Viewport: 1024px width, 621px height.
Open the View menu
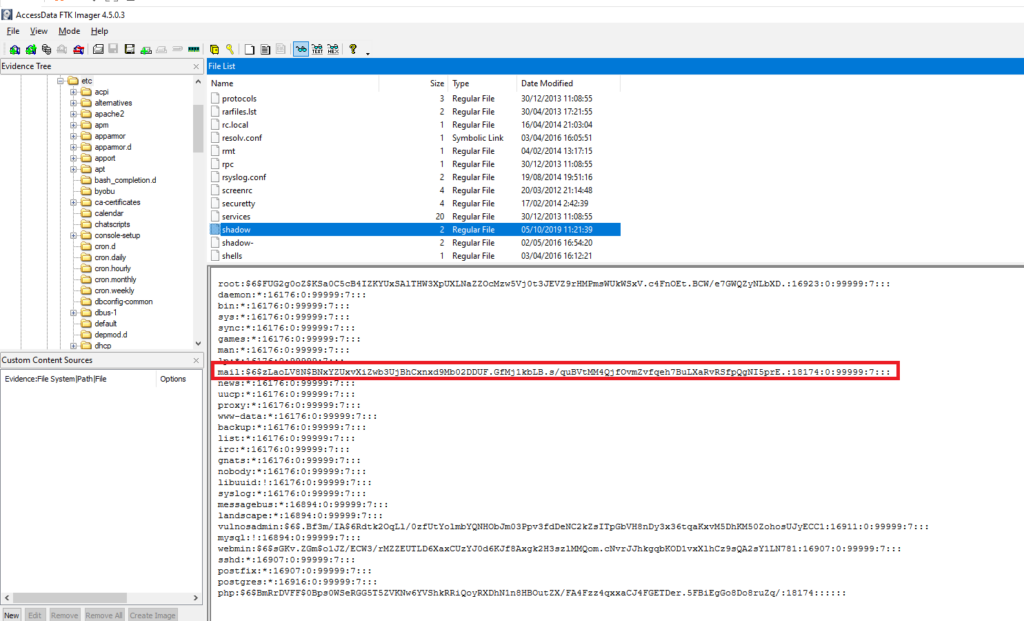pyautogui.click(x=38, y=31)
